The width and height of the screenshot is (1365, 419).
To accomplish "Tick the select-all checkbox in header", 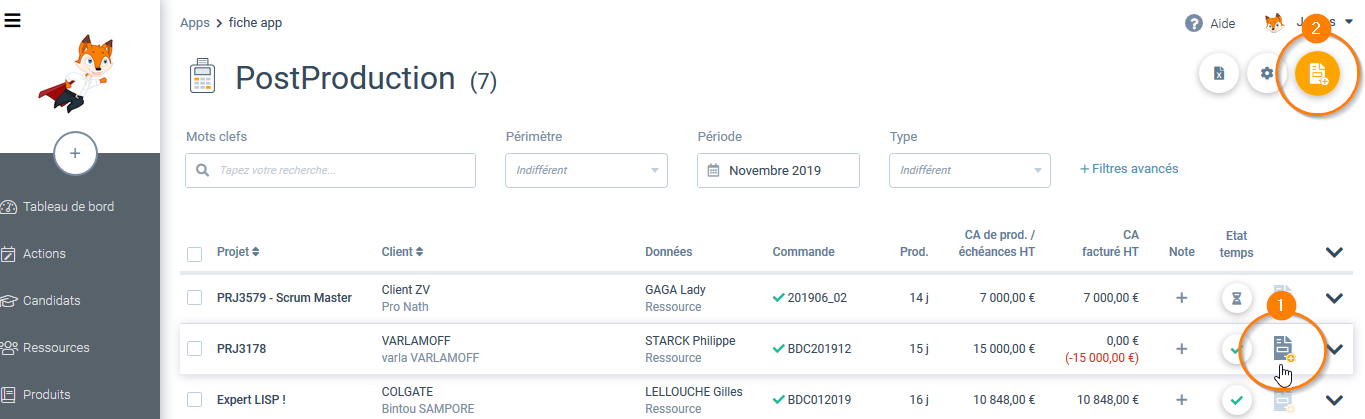I will tap(195, 253).
